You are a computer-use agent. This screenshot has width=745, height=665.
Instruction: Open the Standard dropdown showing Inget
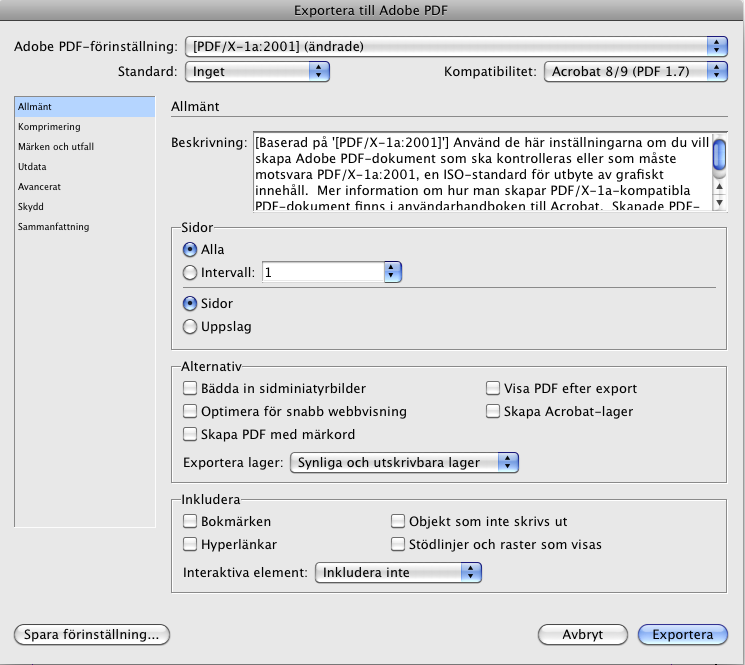pyautogui.click(x=257, y=71)
